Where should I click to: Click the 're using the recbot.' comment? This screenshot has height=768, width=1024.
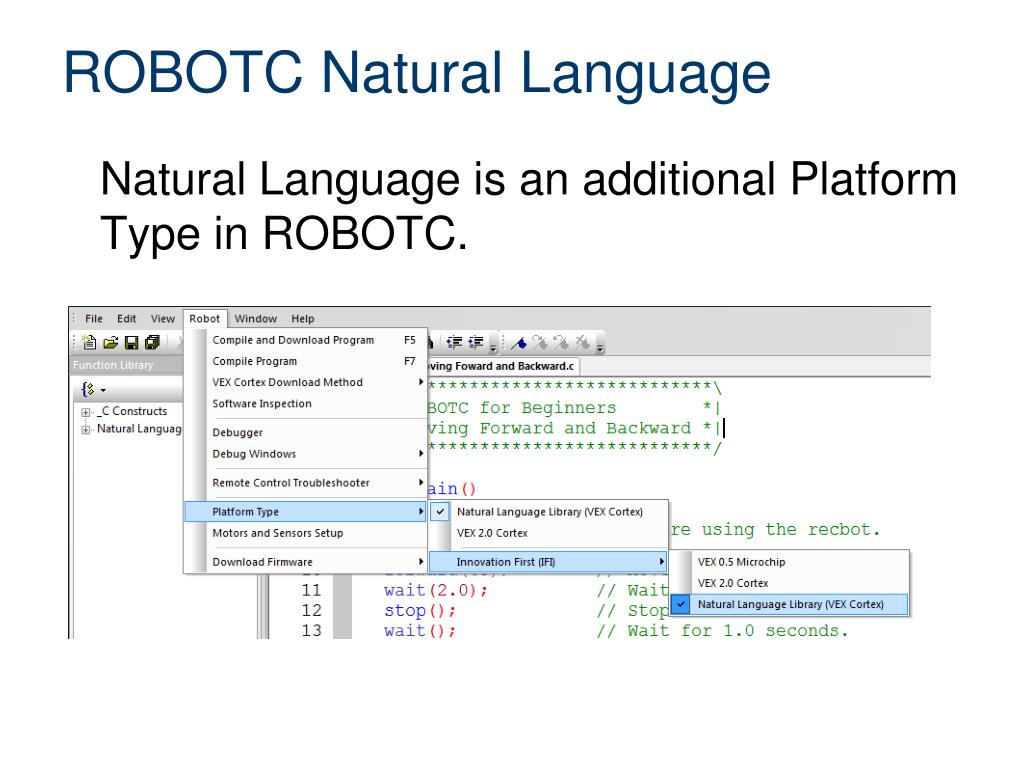coord(776,530)
